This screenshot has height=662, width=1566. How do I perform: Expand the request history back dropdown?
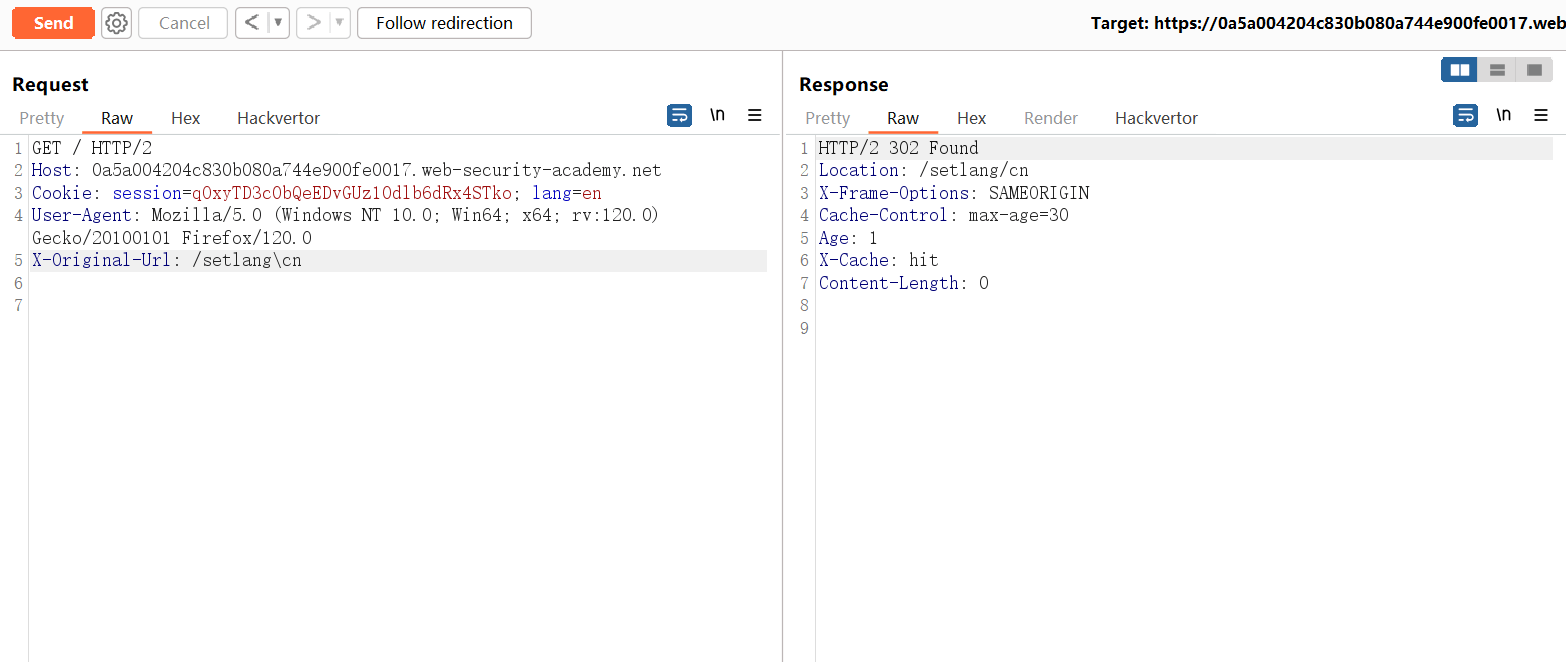(279, 23)
